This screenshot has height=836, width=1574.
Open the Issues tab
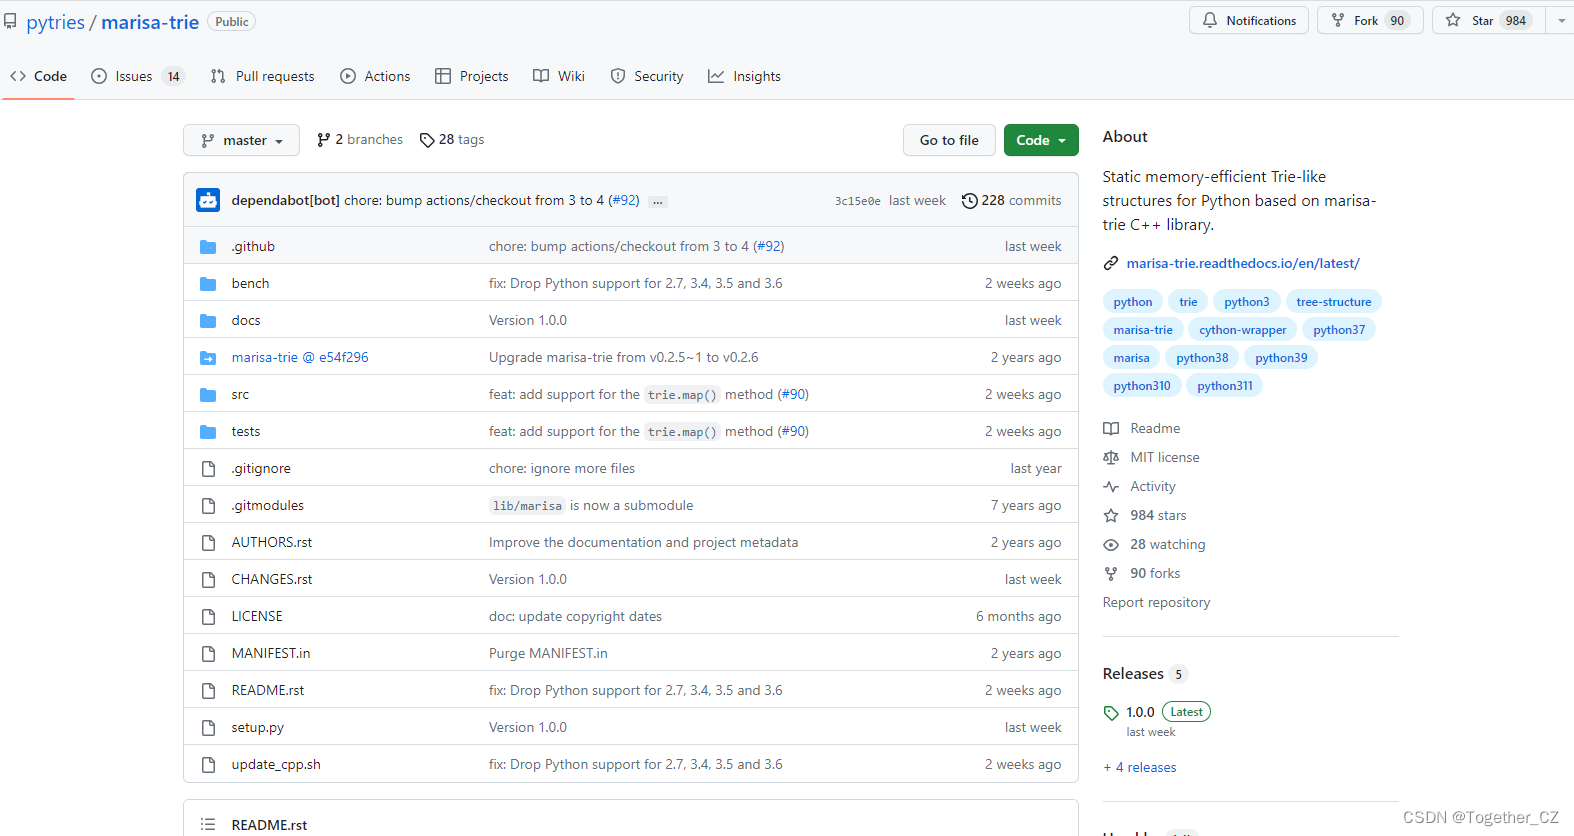(137, 76)
